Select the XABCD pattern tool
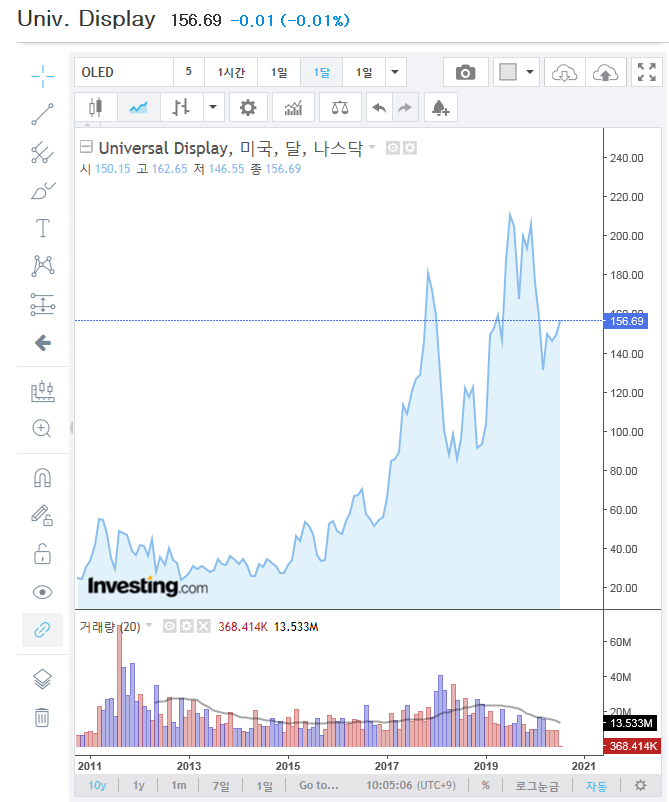This screenshot has width=669, height=802. [x=42, y=266]
